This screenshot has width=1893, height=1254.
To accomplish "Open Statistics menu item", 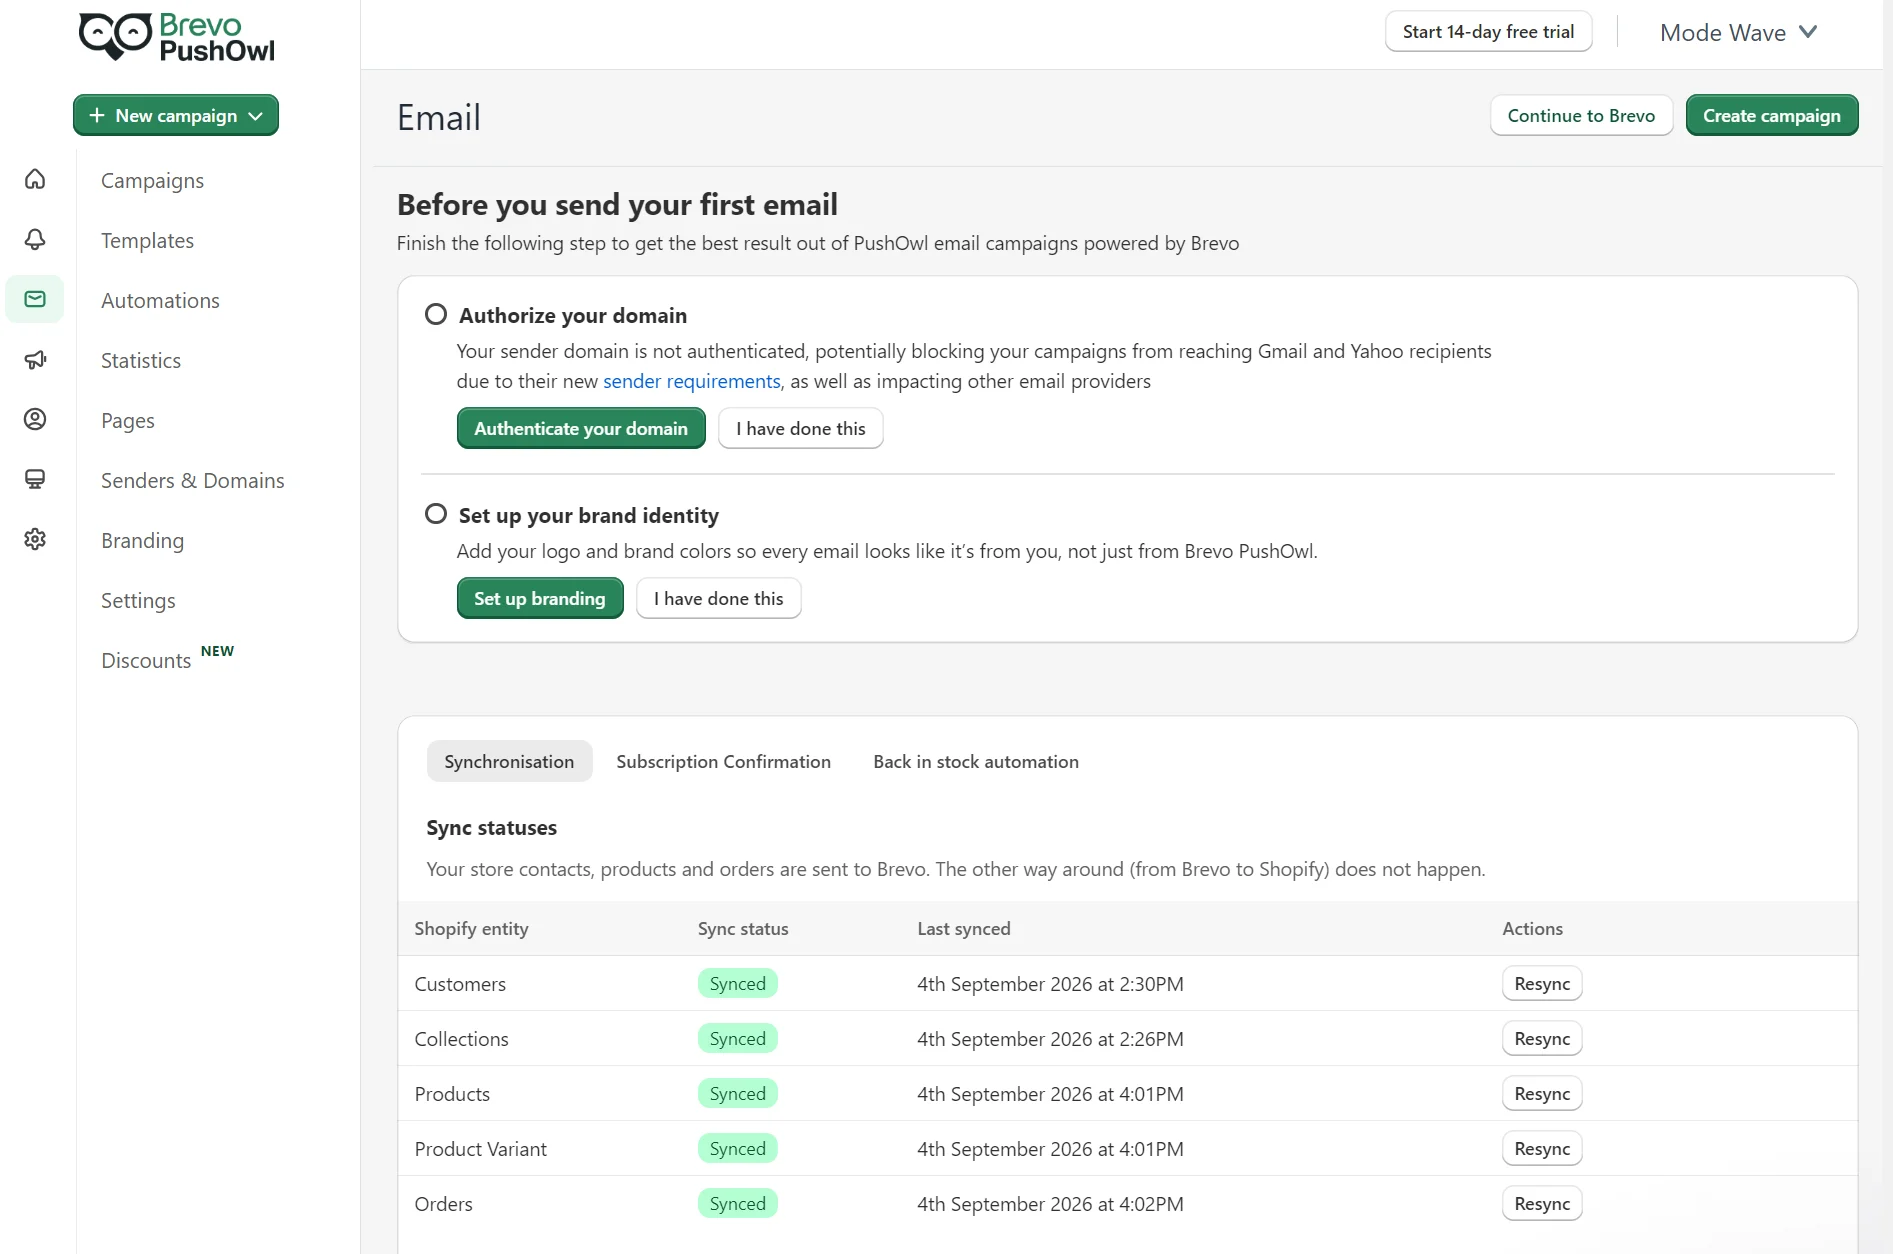I will click(x=141, y=360).
